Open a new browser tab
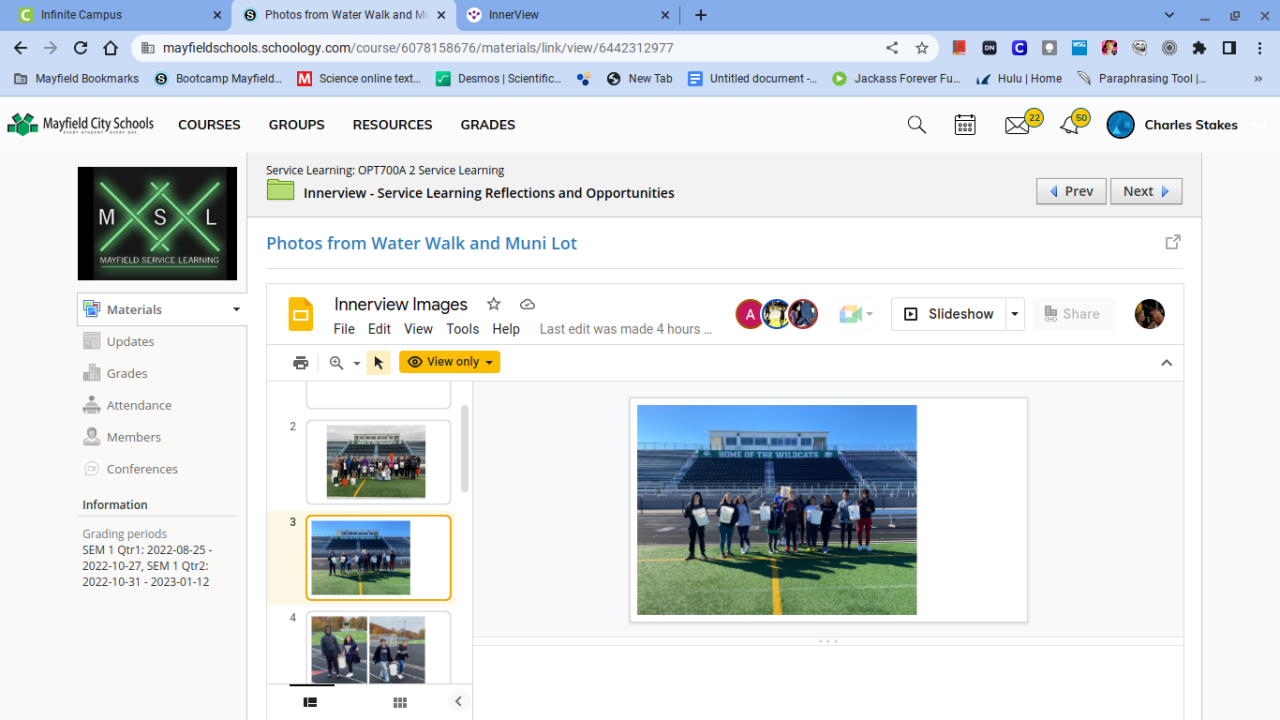Viewport: 1280px width, 720px height. (701, 15)
